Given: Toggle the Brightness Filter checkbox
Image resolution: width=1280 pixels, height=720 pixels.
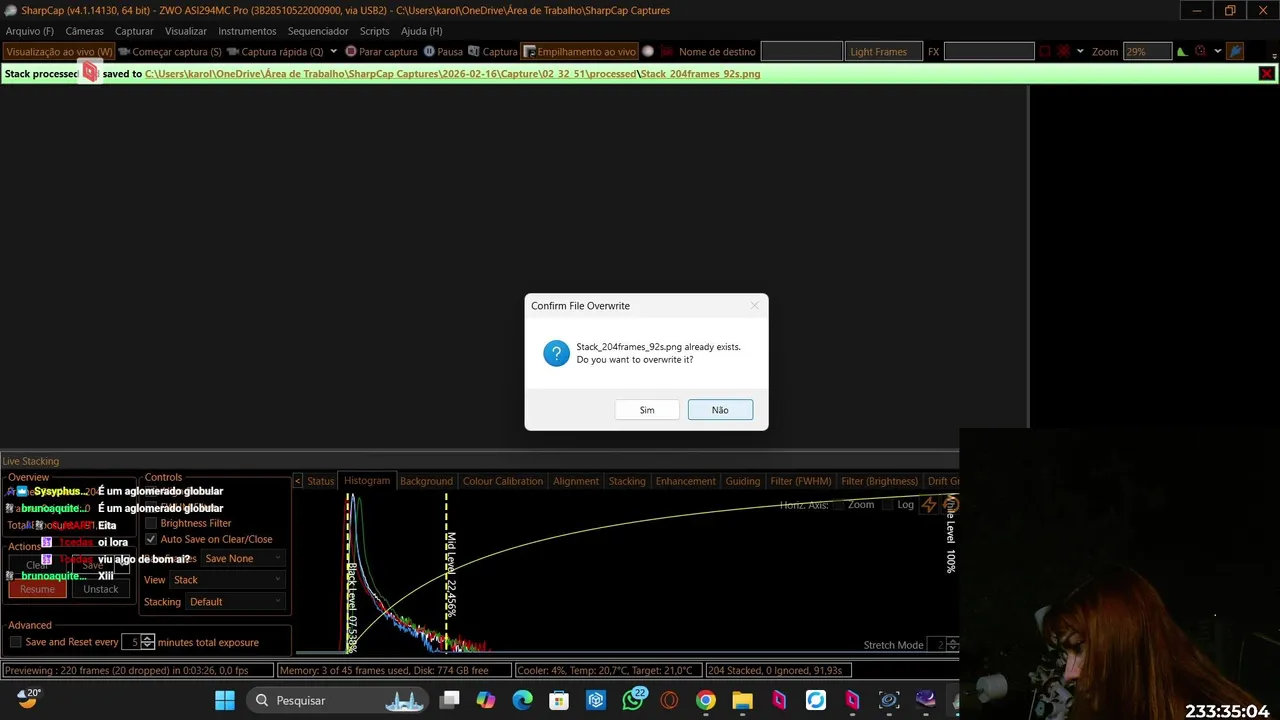Looking at the screenshot, I should 151,523.
